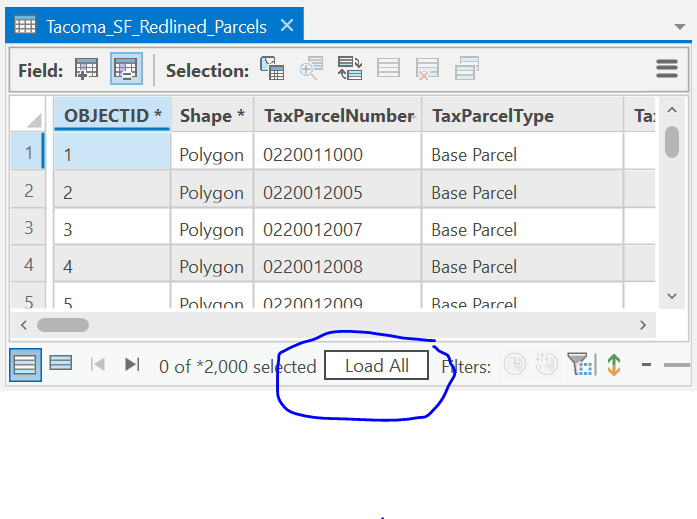Click the Calculate Field icon

126,69
